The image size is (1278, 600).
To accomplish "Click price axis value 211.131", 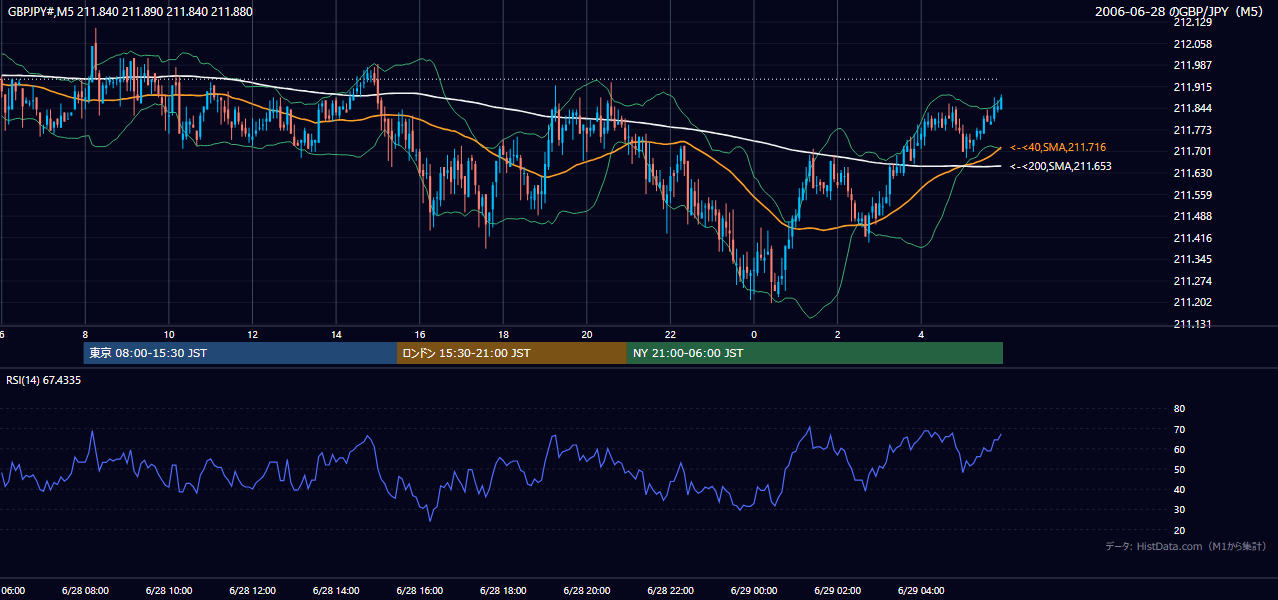I will pyautogui.click(x=1192, y=324).
